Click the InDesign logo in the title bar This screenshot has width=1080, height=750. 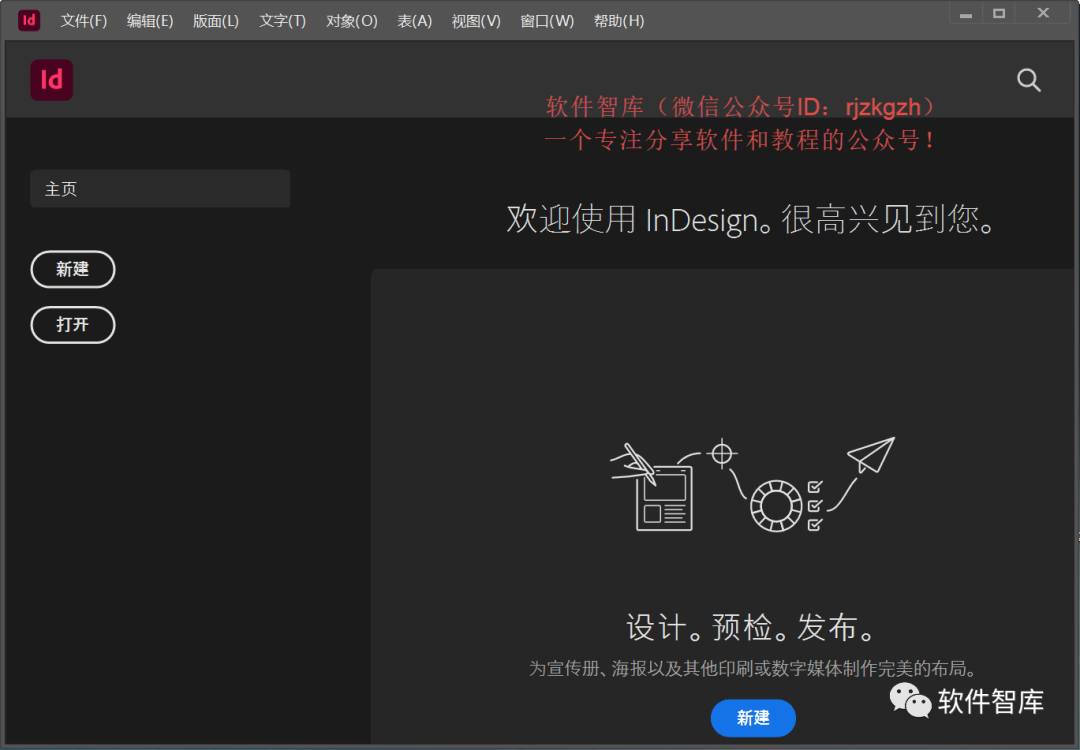coord(29,20)
